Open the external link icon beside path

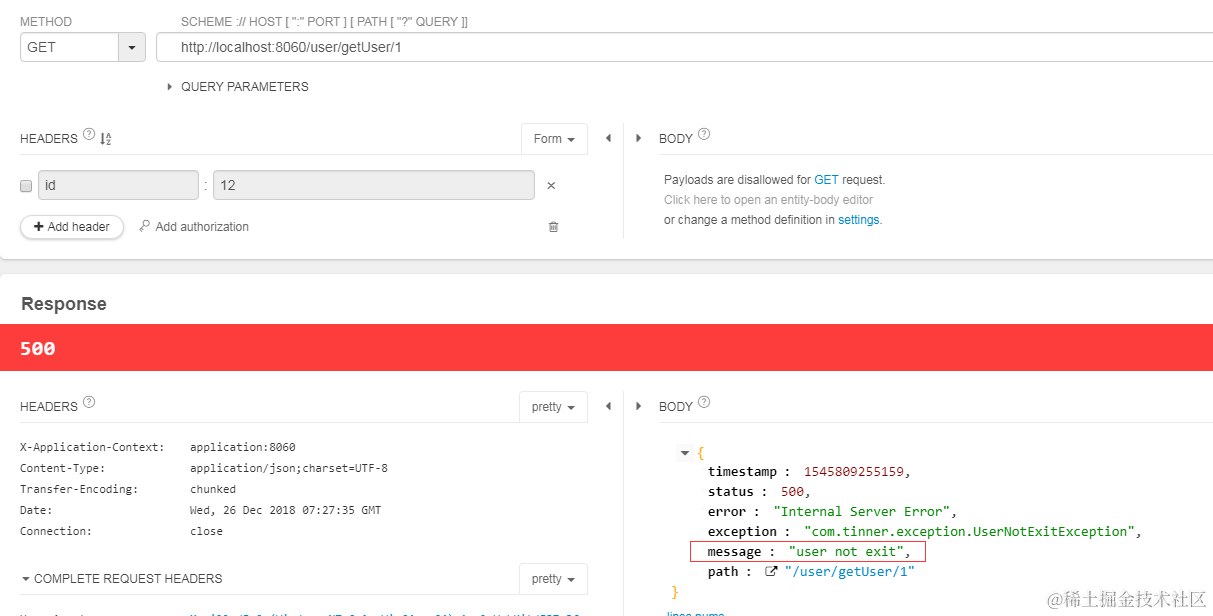[771, 572]
